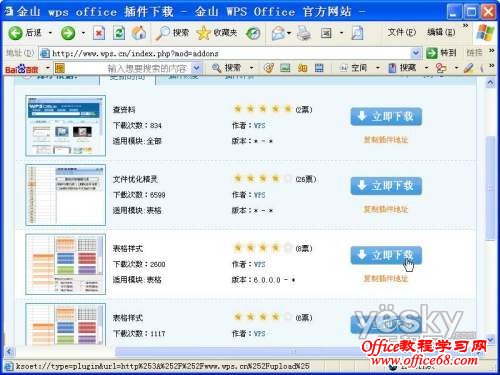Refresh the page with the green arrows icon

click(x=119, y=33)
